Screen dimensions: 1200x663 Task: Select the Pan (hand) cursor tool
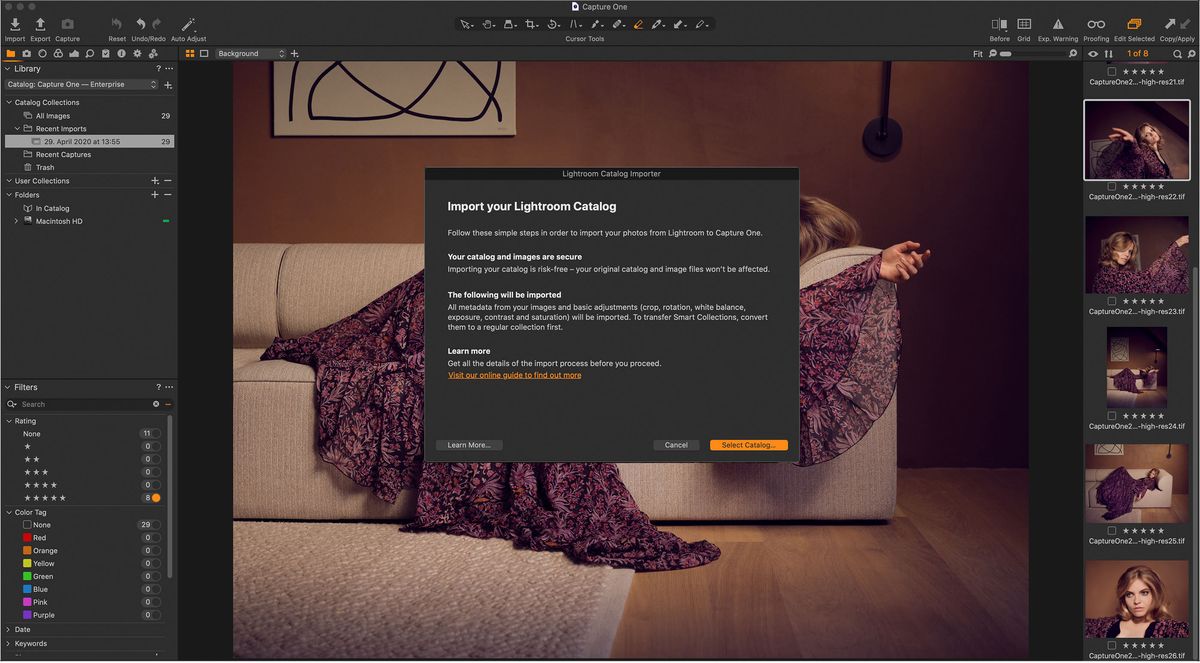(x=487, y=24)
